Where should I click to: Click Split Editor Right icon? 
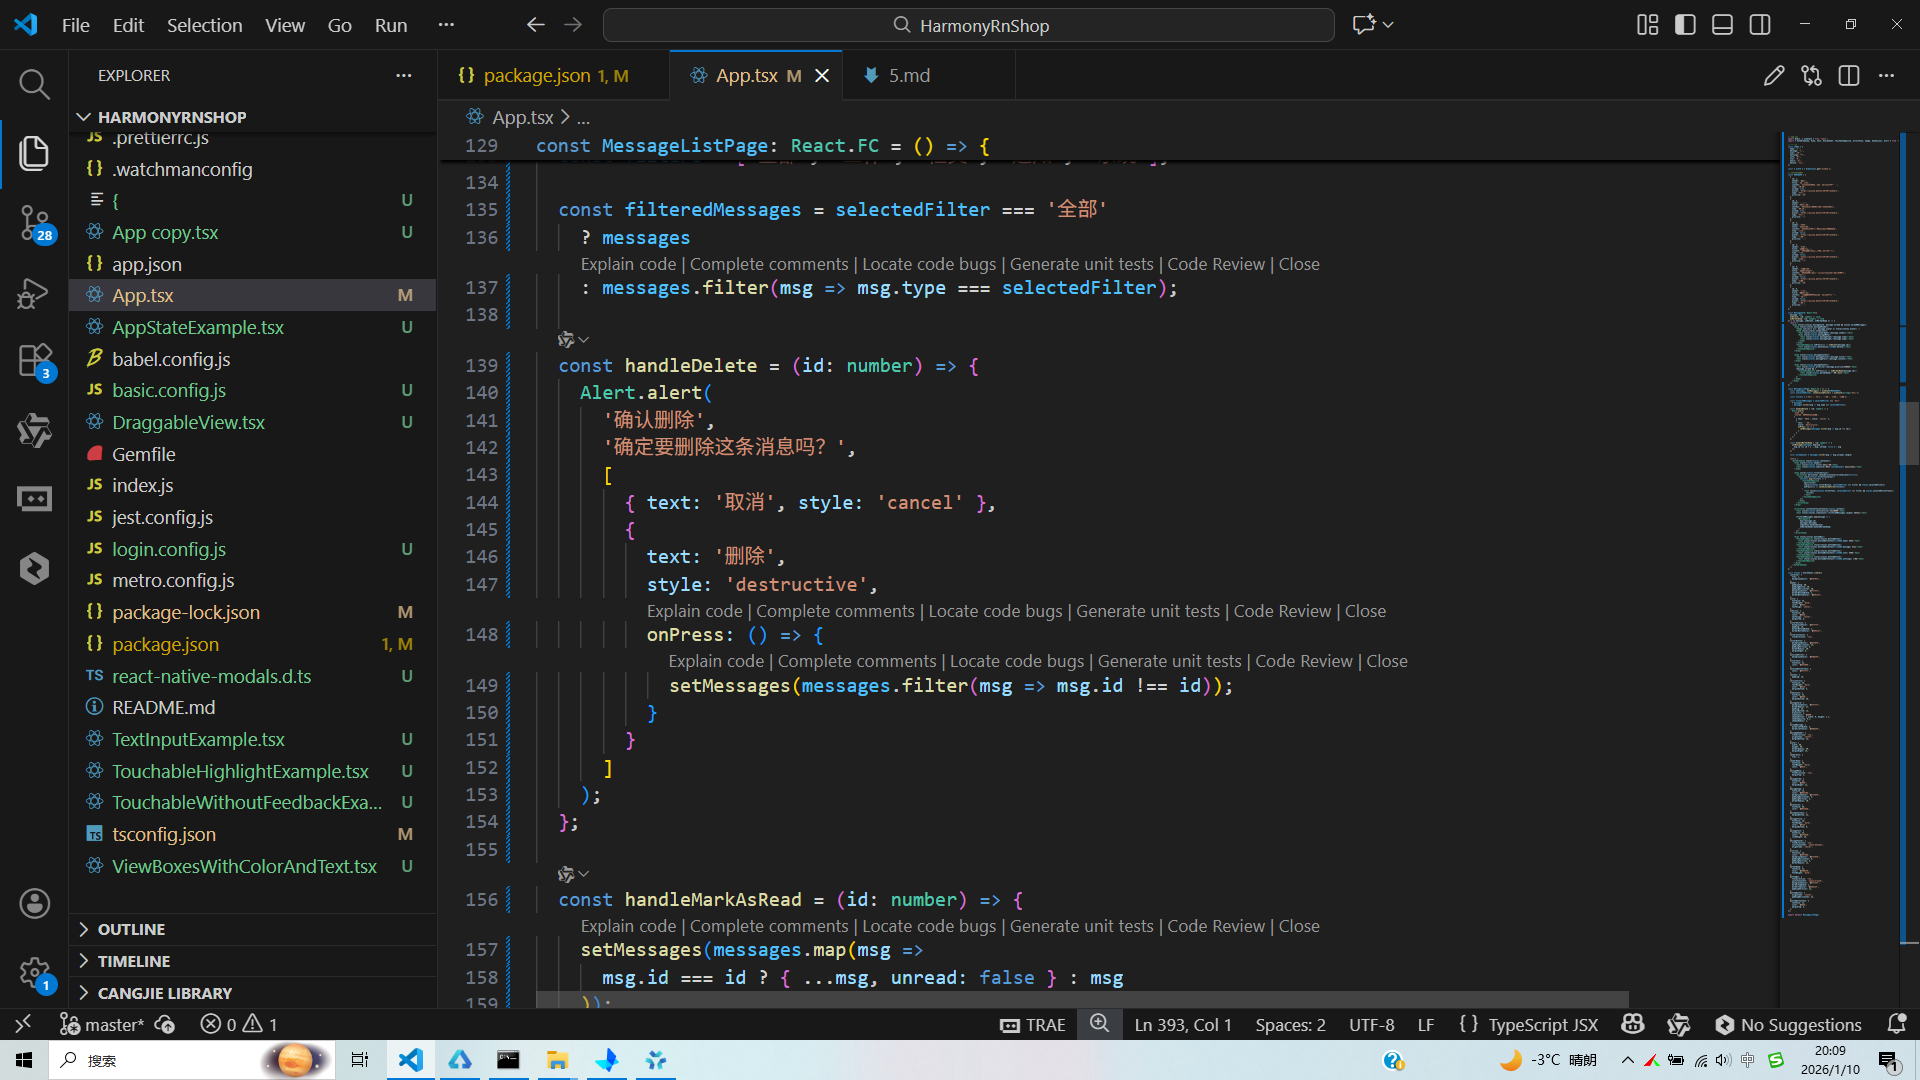(1848, 76)
